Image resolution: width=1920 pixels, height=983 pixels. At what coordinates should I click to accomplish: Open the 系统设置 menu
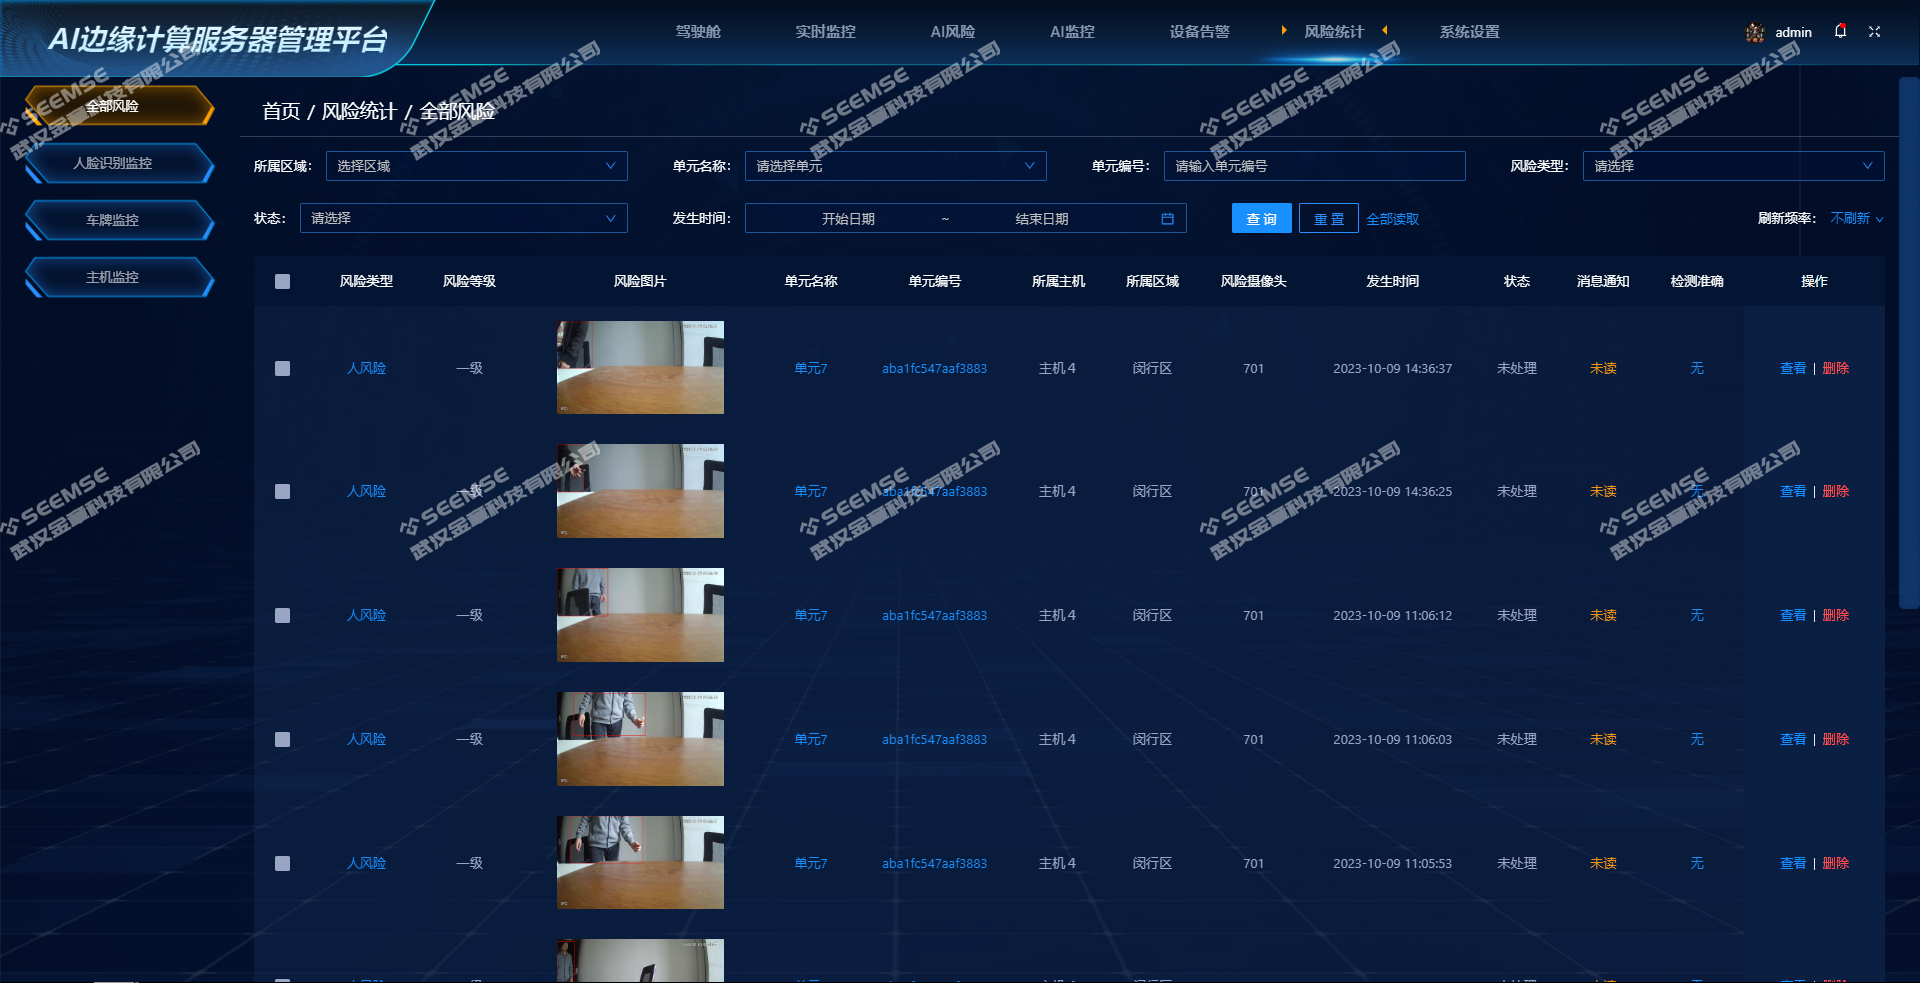(1469, 32)
